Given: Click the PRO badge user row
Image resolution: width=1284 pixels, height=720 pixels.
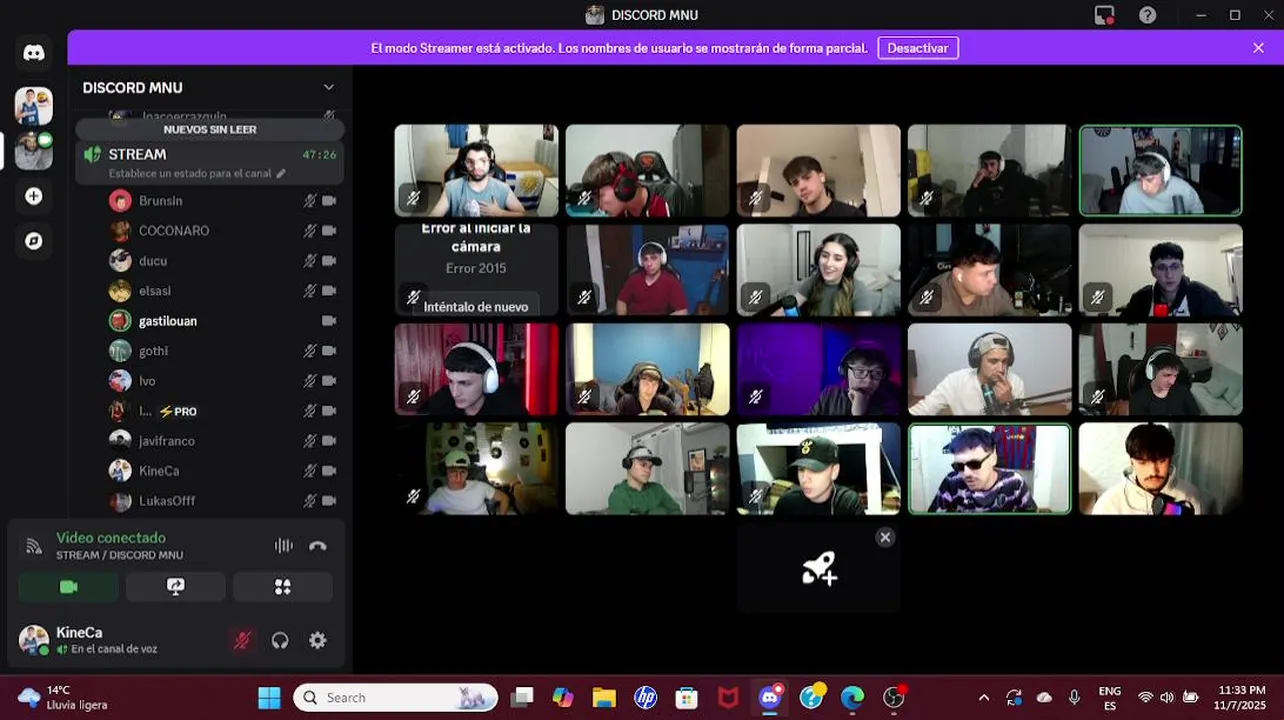Looking at the screenshot, I should click(x=222, y=411).
